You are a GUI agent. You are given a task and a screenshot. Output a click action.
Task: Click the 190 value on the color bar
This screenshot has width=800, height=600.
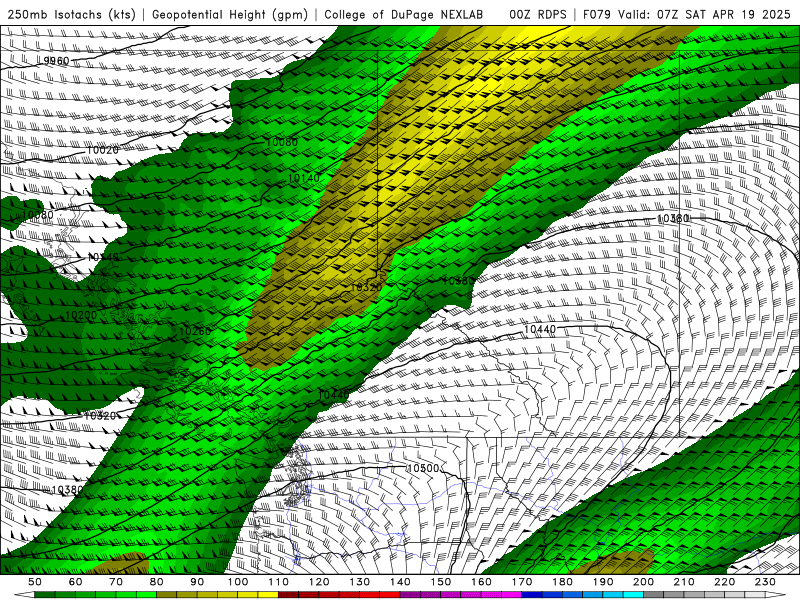603,582
